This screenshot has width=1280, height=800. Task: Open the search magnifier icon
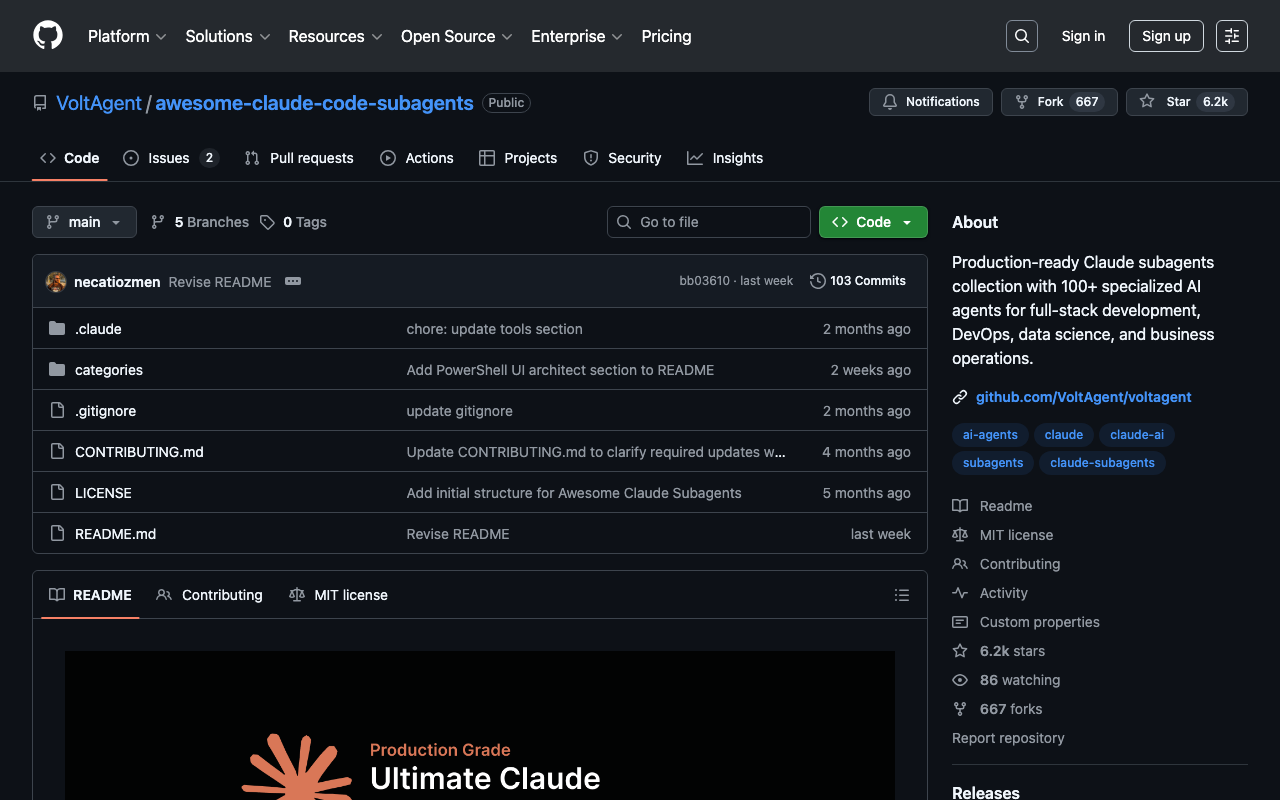tap(1021, 36)
